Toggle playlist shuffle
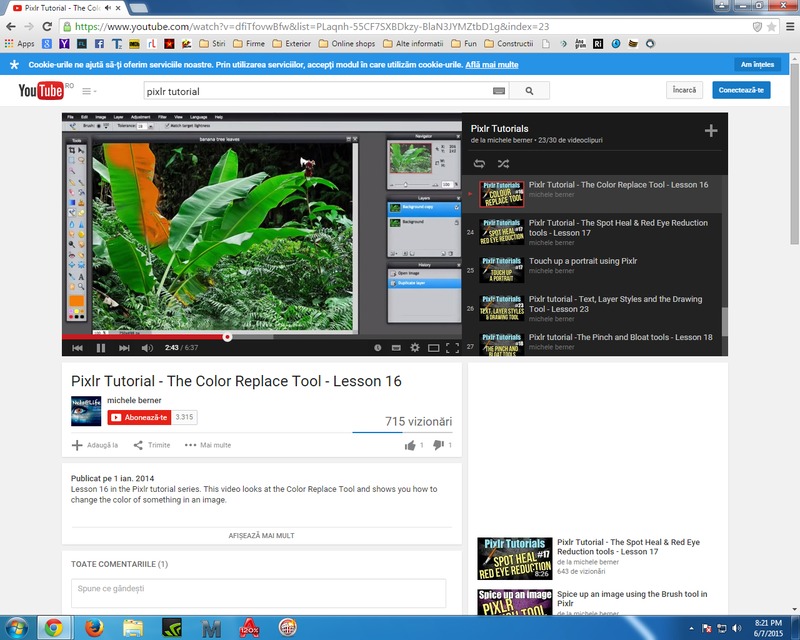The height and width of the screenshot is (640, 800). click(503, 164)
